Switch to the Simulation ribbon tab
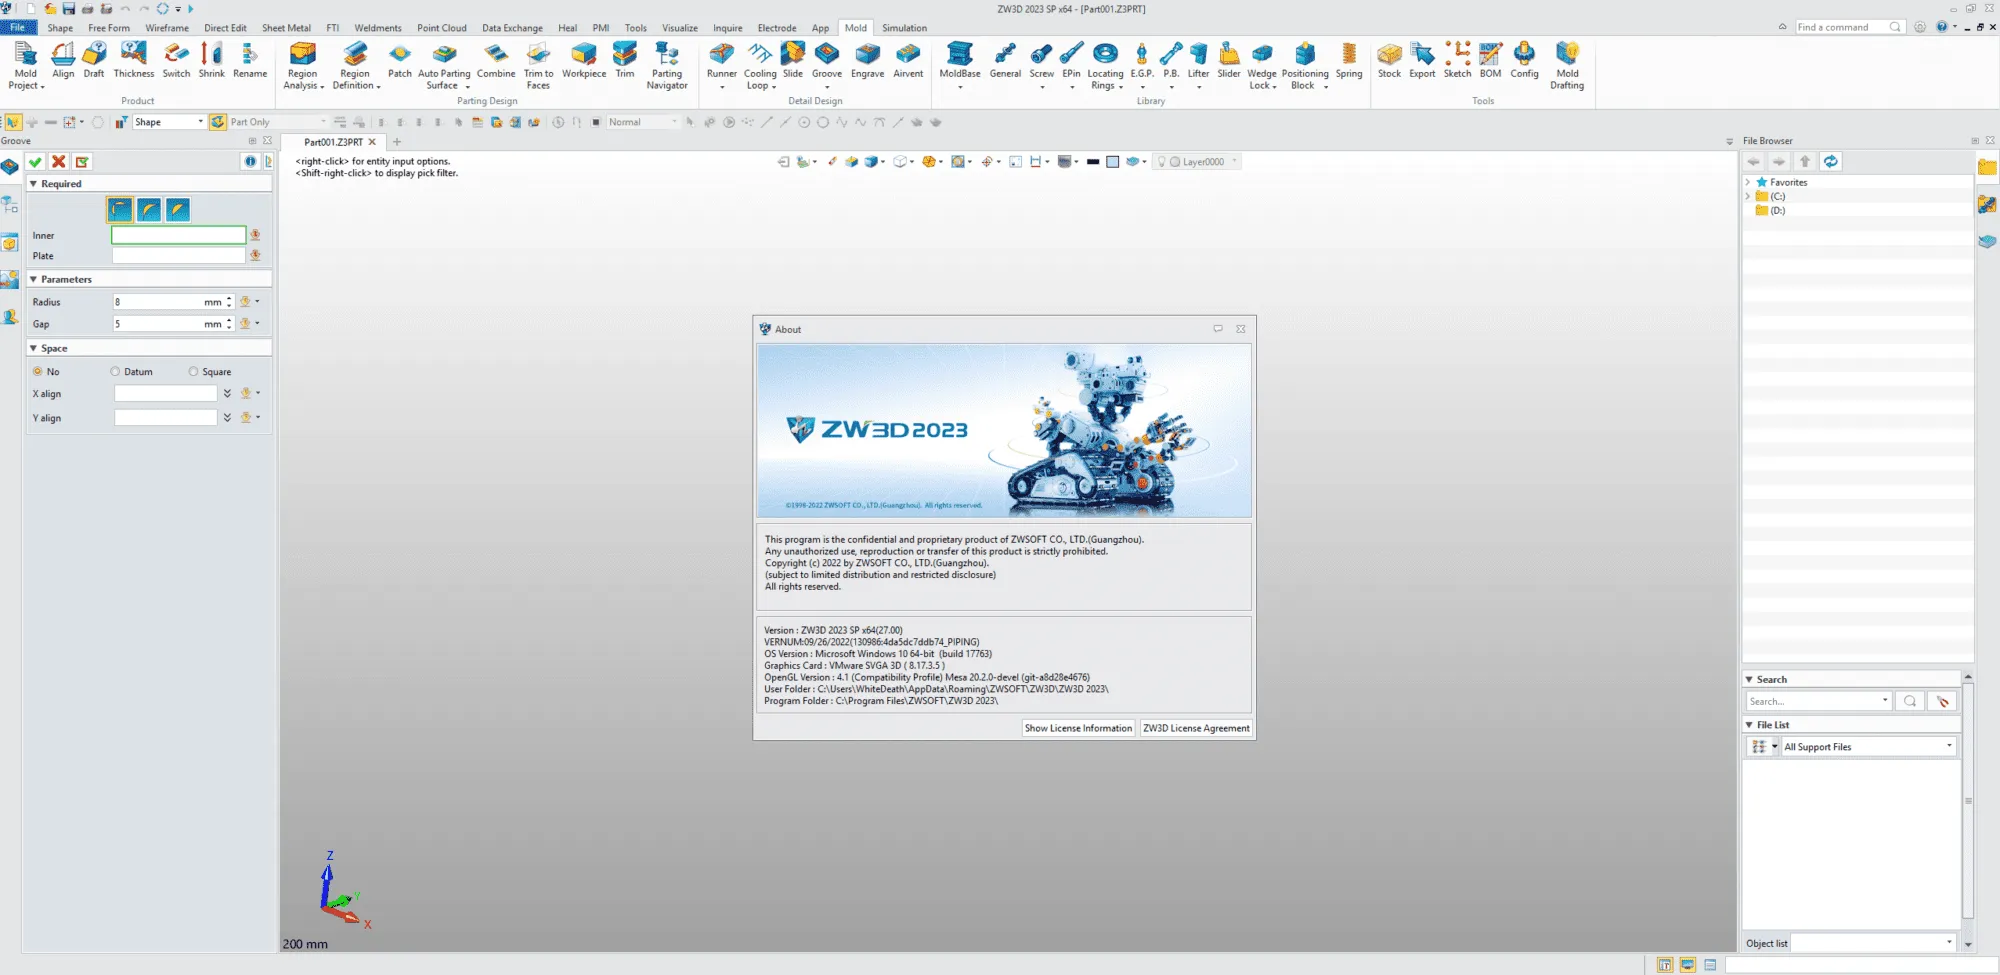2000x975 pixels. pyautogui.click(x=904, y=28)
